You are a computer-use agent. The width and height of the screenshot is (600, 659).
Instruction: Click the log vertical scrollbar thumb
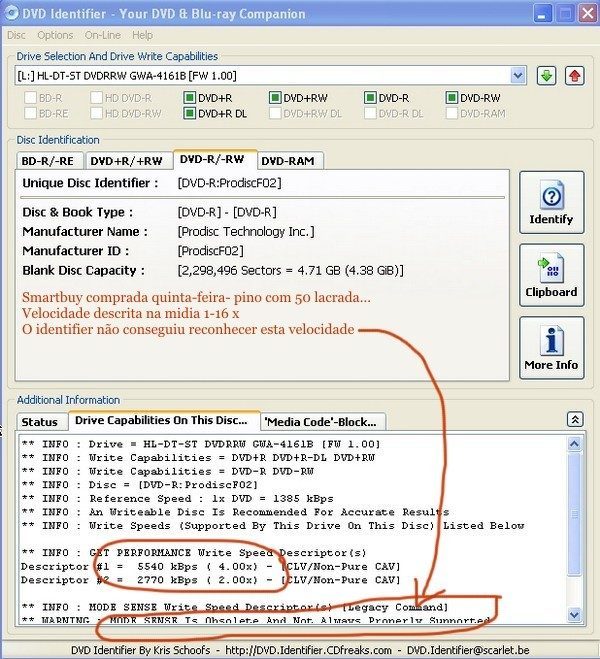click(574, 514)
